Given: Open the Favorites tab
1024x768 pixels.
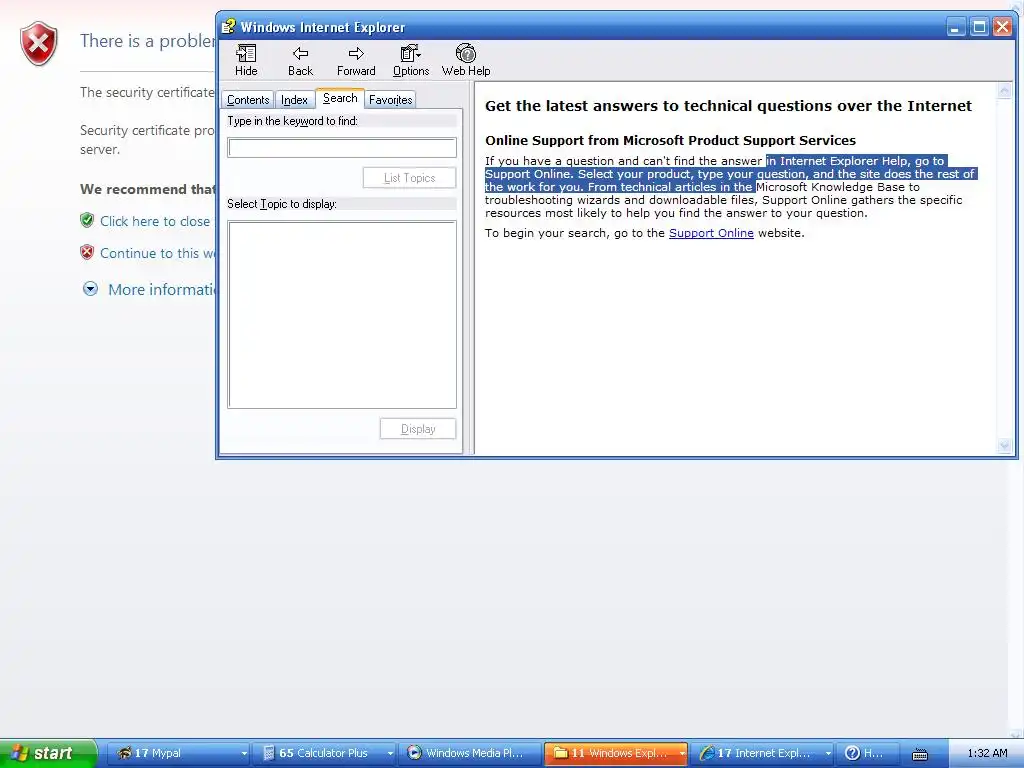Looking at the screenshot, I should click(x=391, y=100).
